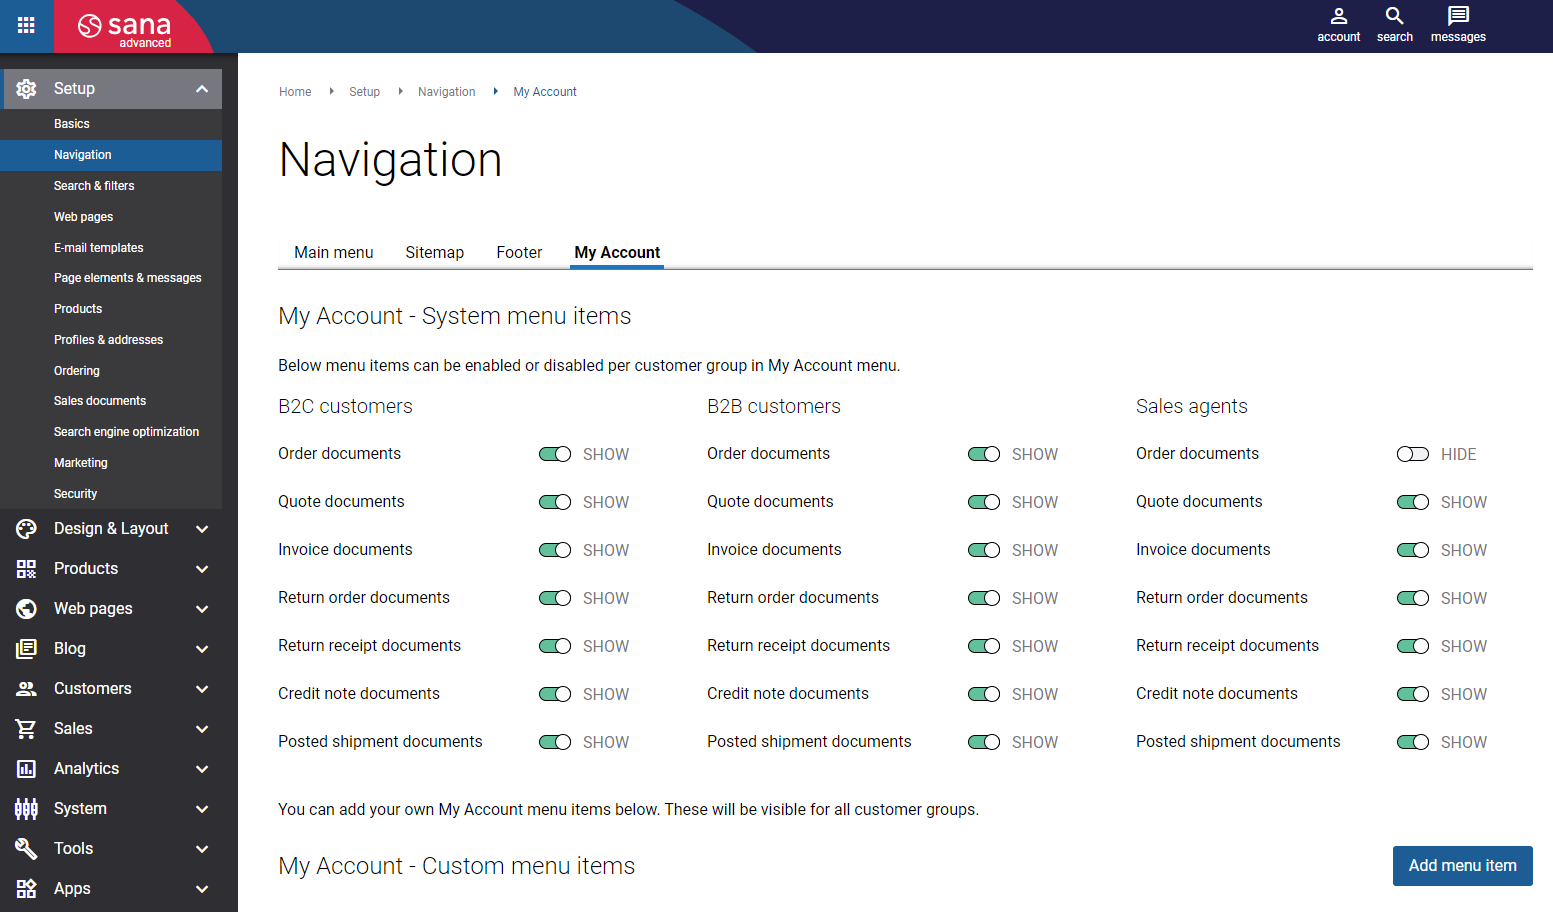The image size is (1553, 912).
Task: Open Profiles & addresses in sidebar
Action: (x=111, y=340)
